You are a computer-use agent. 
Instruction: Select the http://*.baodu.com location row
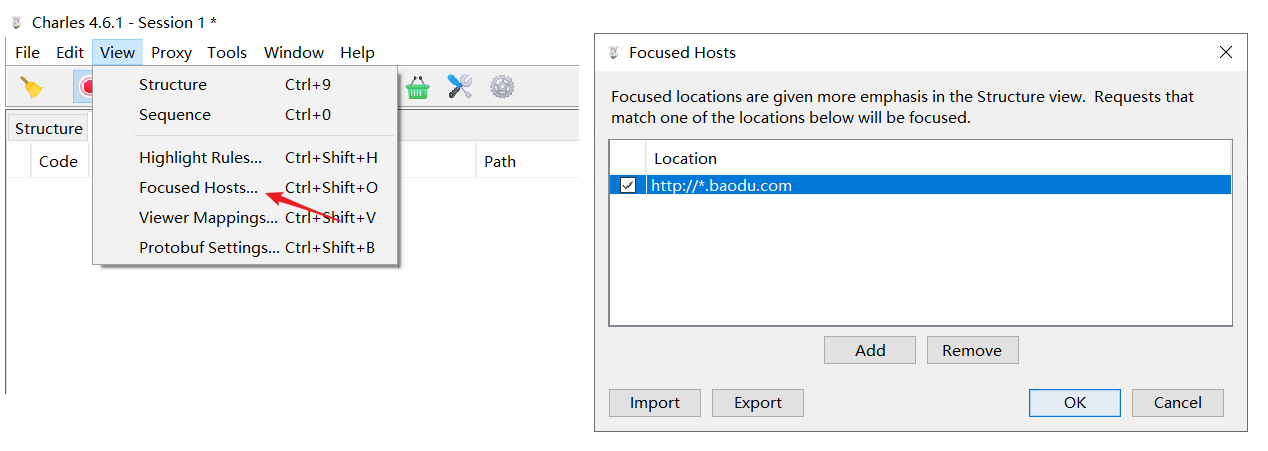[920, 185]
